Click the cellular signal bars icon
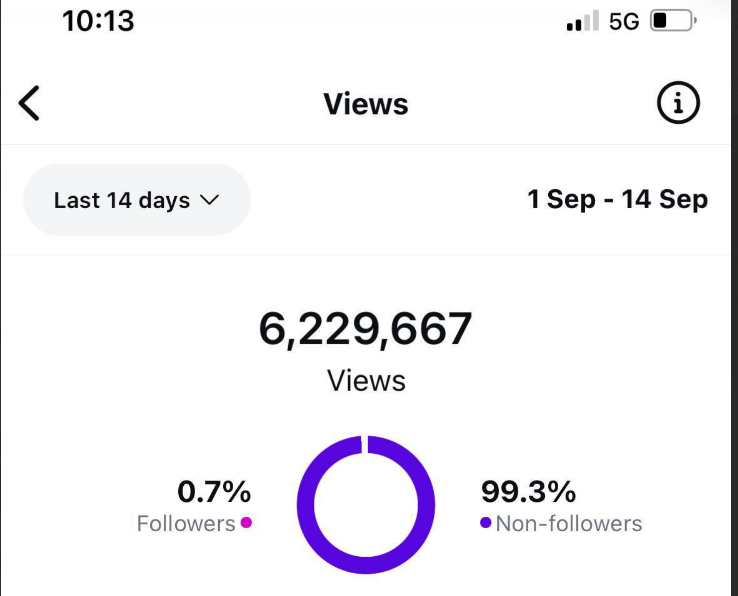Viewport: 738px width, 596px height. point(582,21)
